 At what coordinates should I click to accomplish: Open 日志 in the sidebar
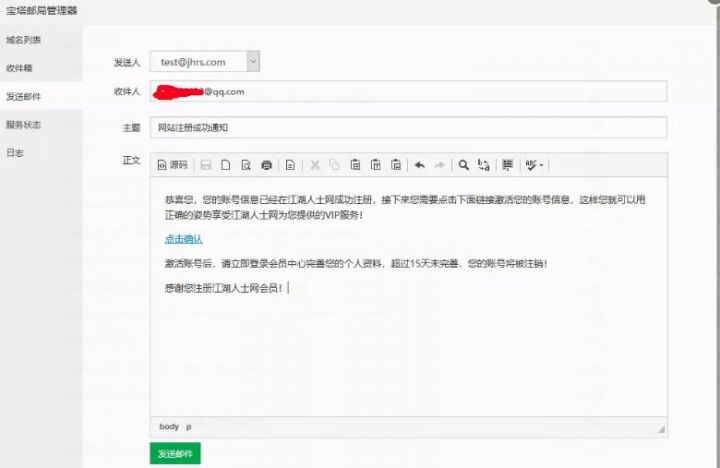(x=15, y=153)
